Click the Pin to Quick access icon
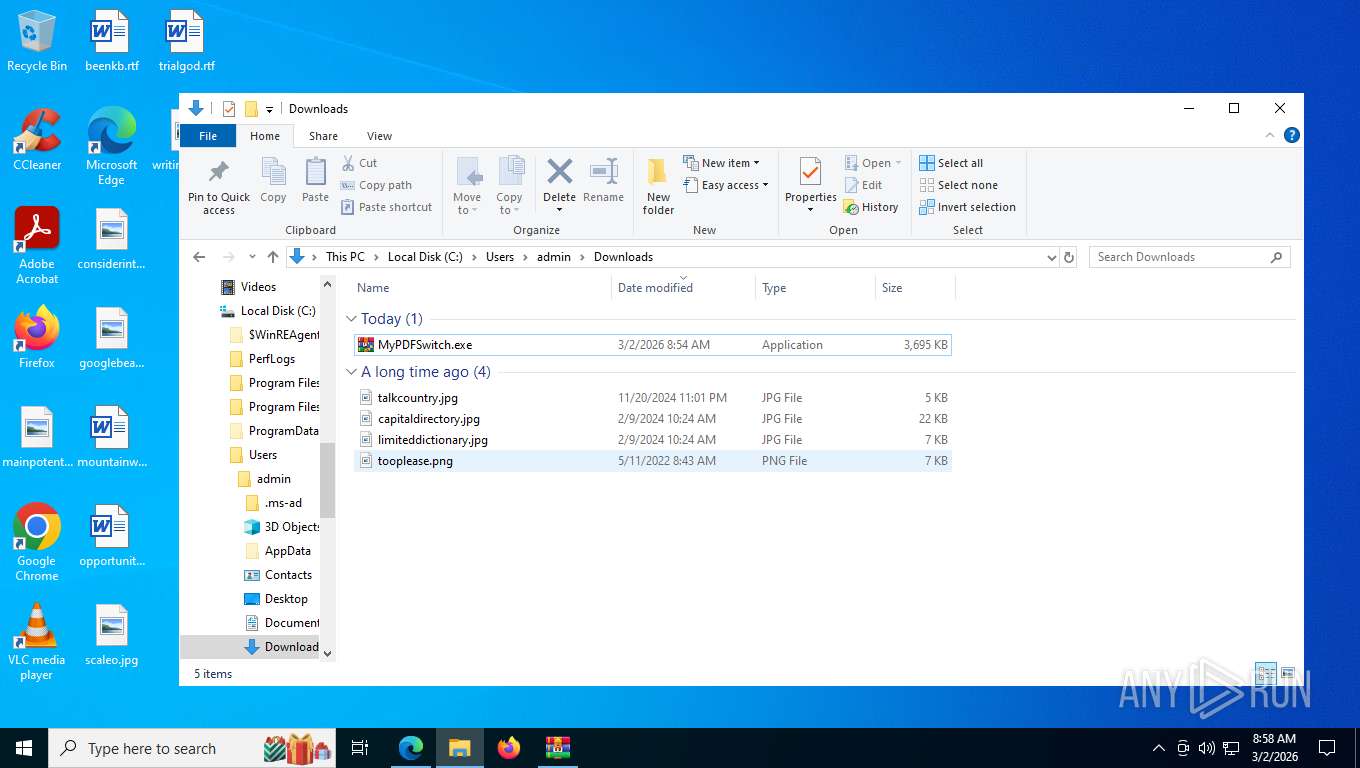The image size is (1360, 768). 219,172
